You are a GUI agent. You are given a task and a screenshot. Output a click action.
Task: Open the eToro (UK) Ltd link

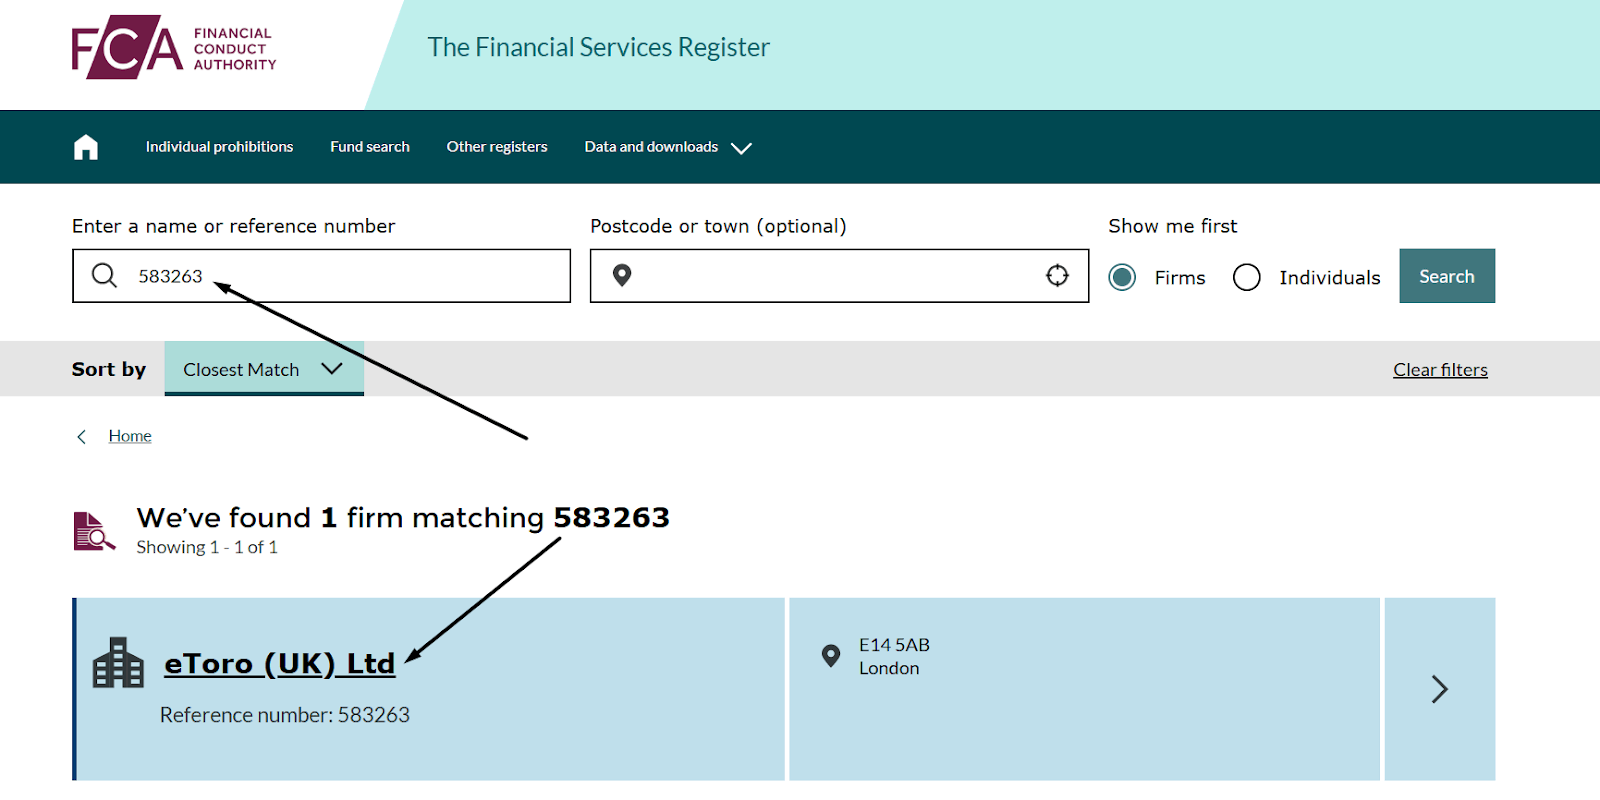pyautogui.click(x=280, y=664)
